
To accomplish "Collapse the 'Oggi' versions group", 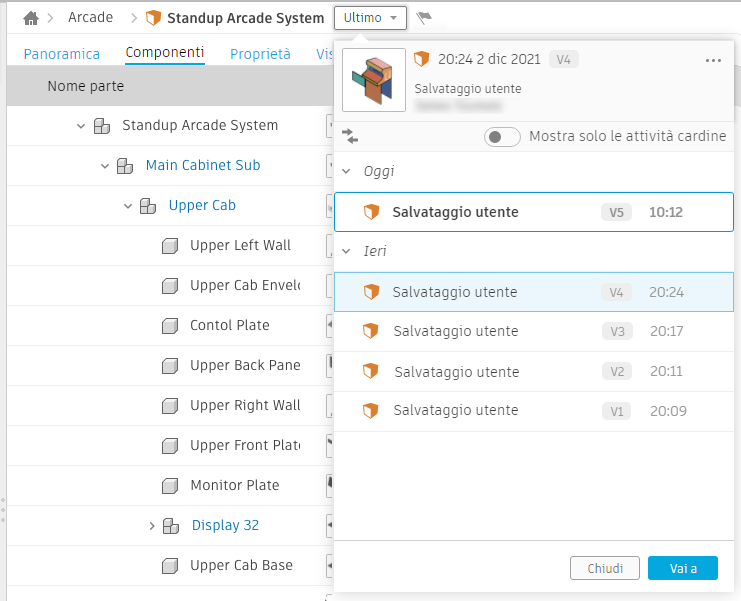I will [347, 171].
